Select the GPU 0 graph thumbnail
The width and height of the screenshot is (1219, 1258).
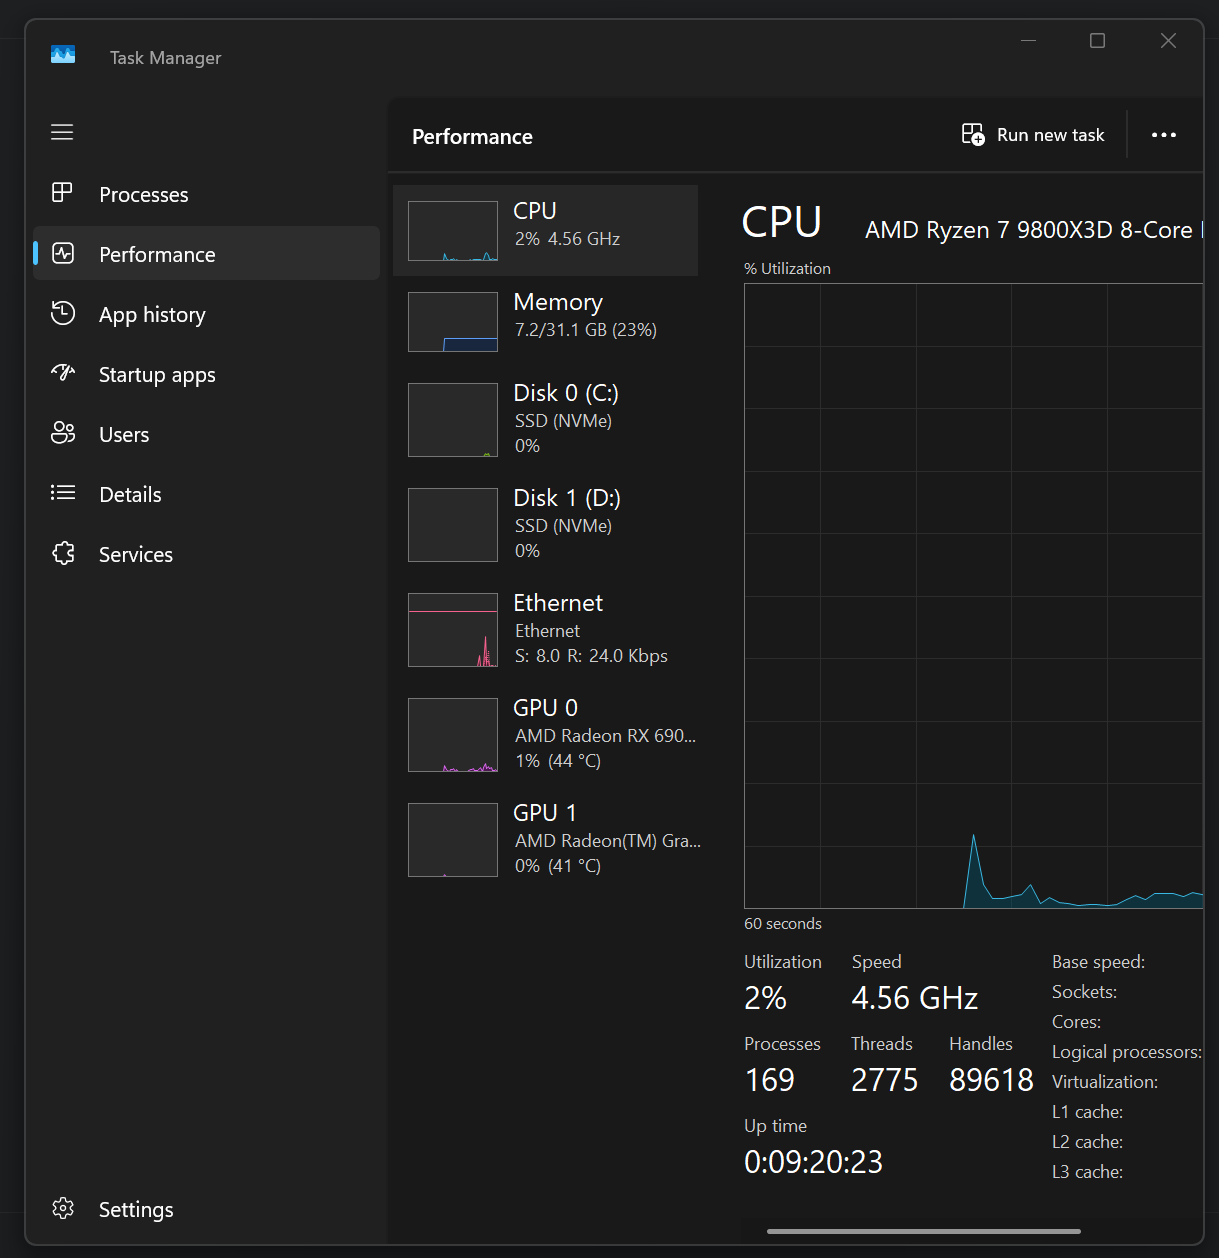(453, 735)
